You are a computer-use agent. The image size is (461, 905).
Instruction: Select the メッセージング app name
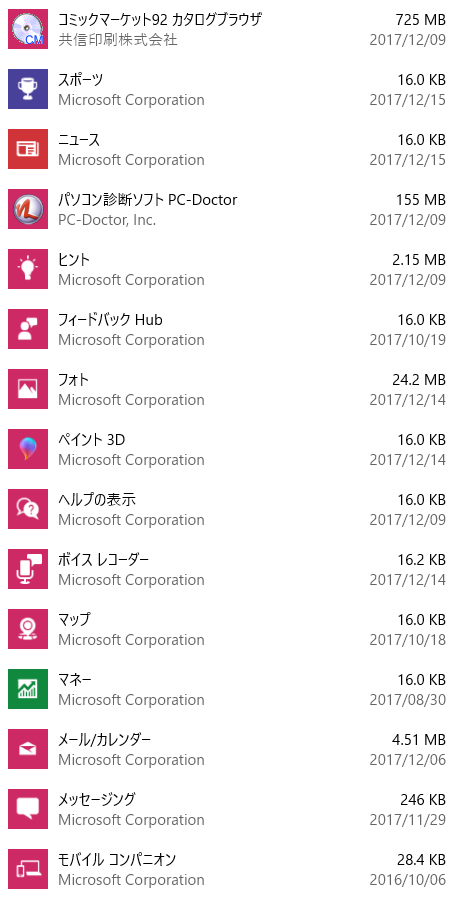97,799
